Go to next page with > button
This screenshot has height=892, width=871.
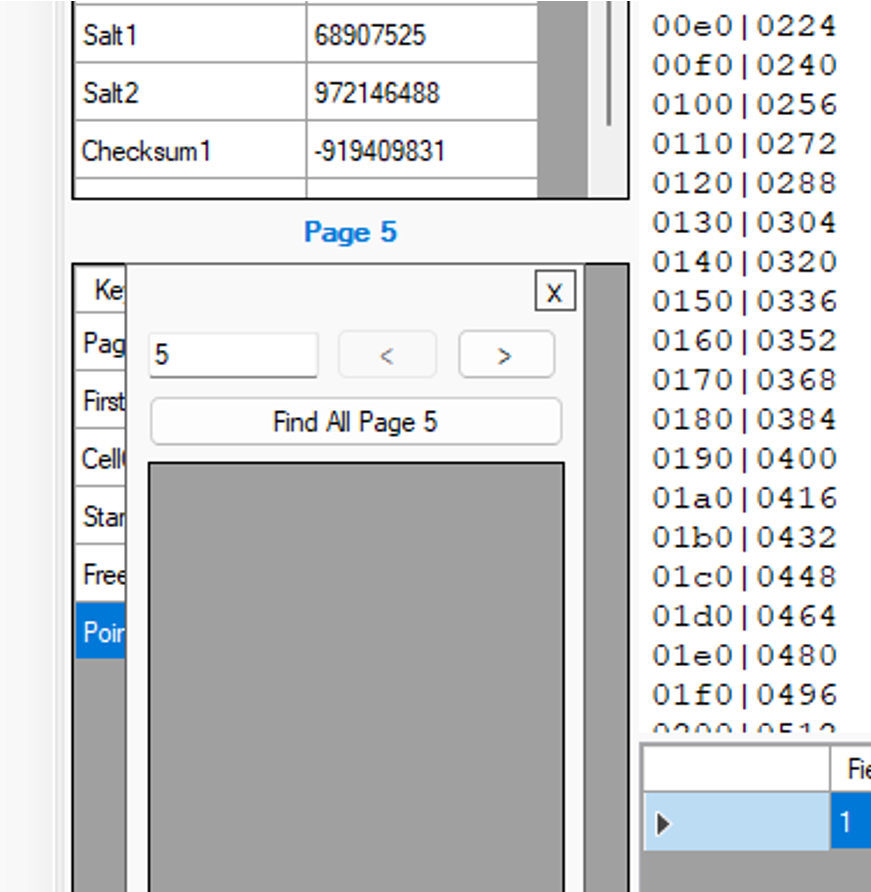(x=506, y=355)
